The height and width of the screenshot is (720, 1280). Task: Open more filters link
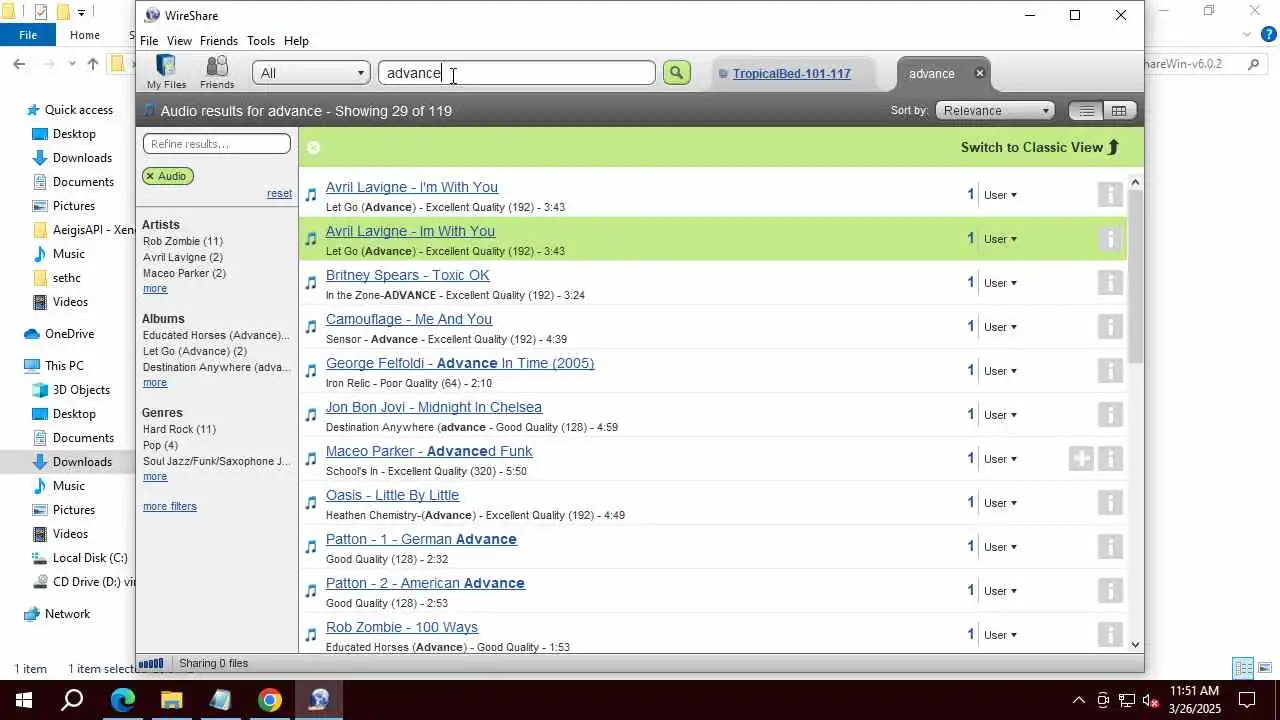click(x=170, y=507)
